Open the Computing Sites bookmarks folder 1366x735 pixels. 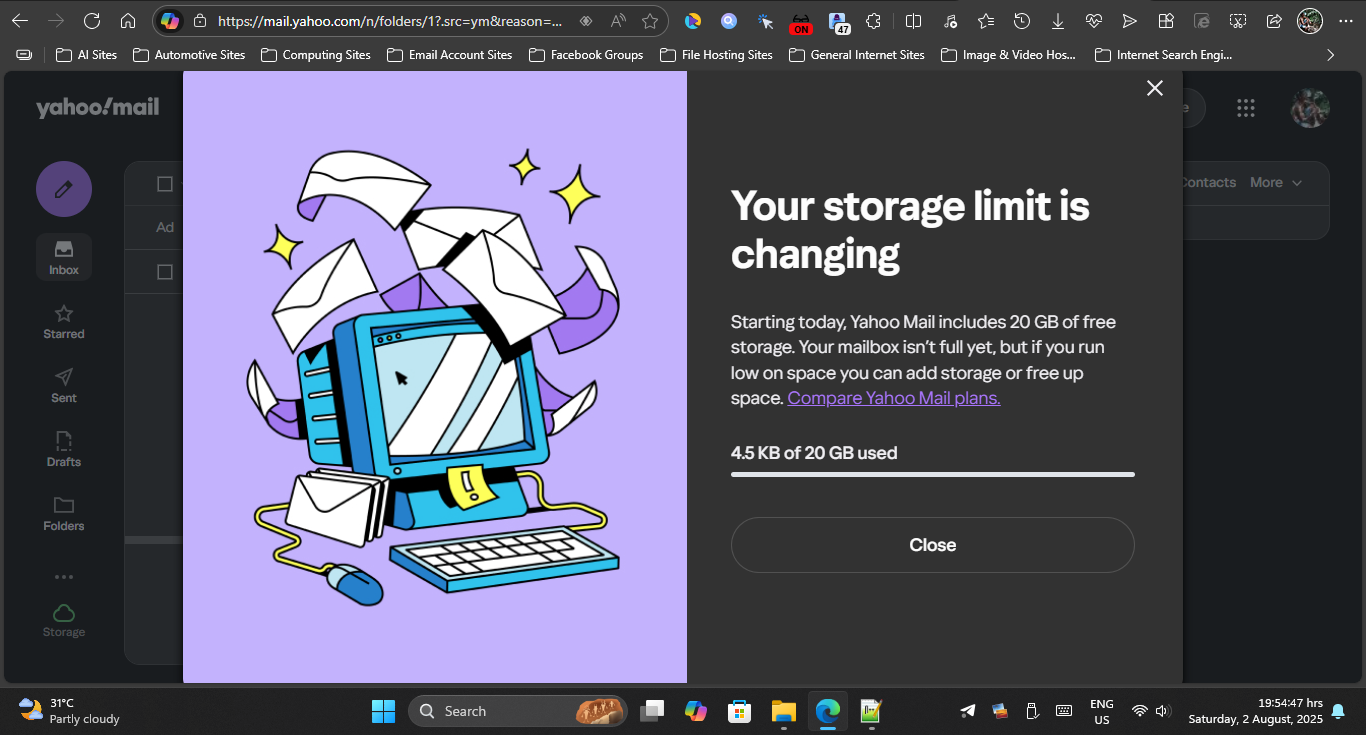[316, 55]
